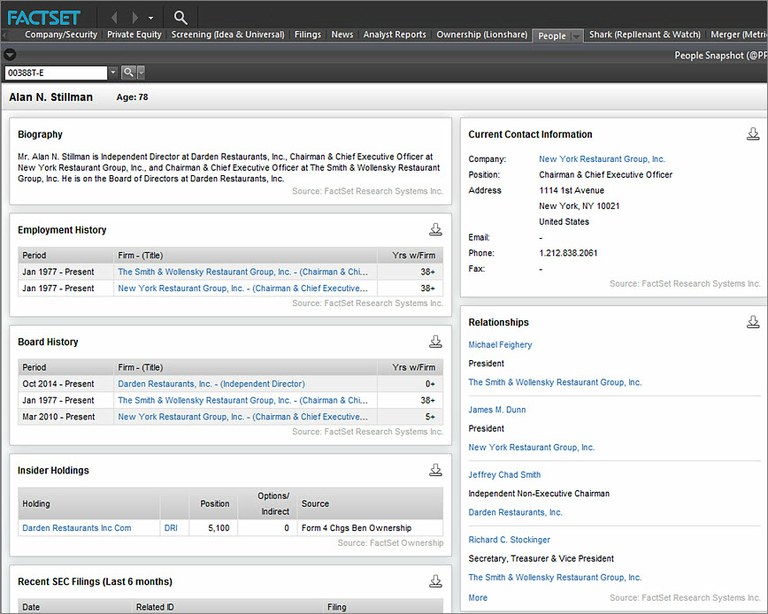Click Board History Firm - (Title) header
Image resolution: width=768 pixels, height=614 pixels.
(x=245, y=367)
